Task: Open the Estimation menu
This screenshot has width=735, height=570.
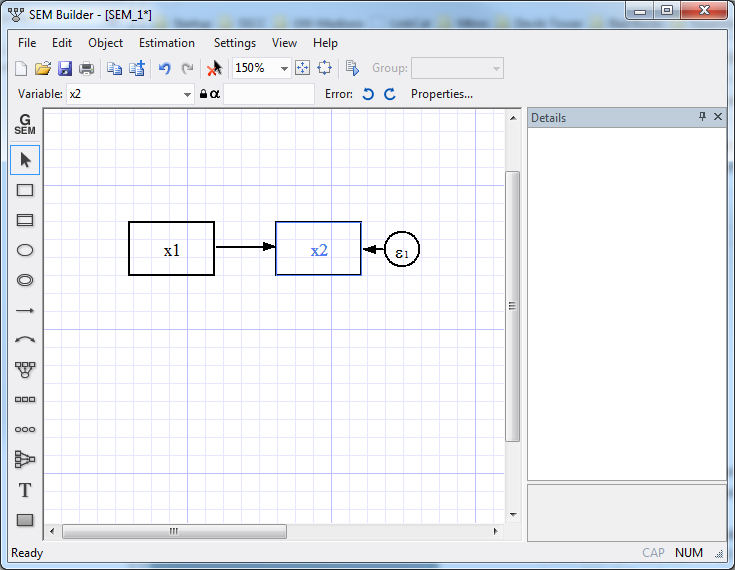Action: [x=167, y=43]
